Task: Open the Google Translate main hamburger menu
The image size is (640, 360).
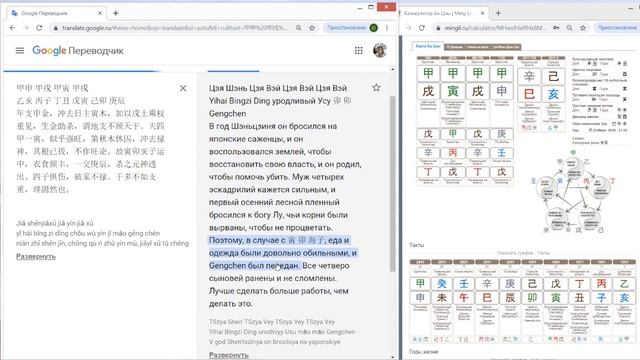Action: [x=20, y=51]
